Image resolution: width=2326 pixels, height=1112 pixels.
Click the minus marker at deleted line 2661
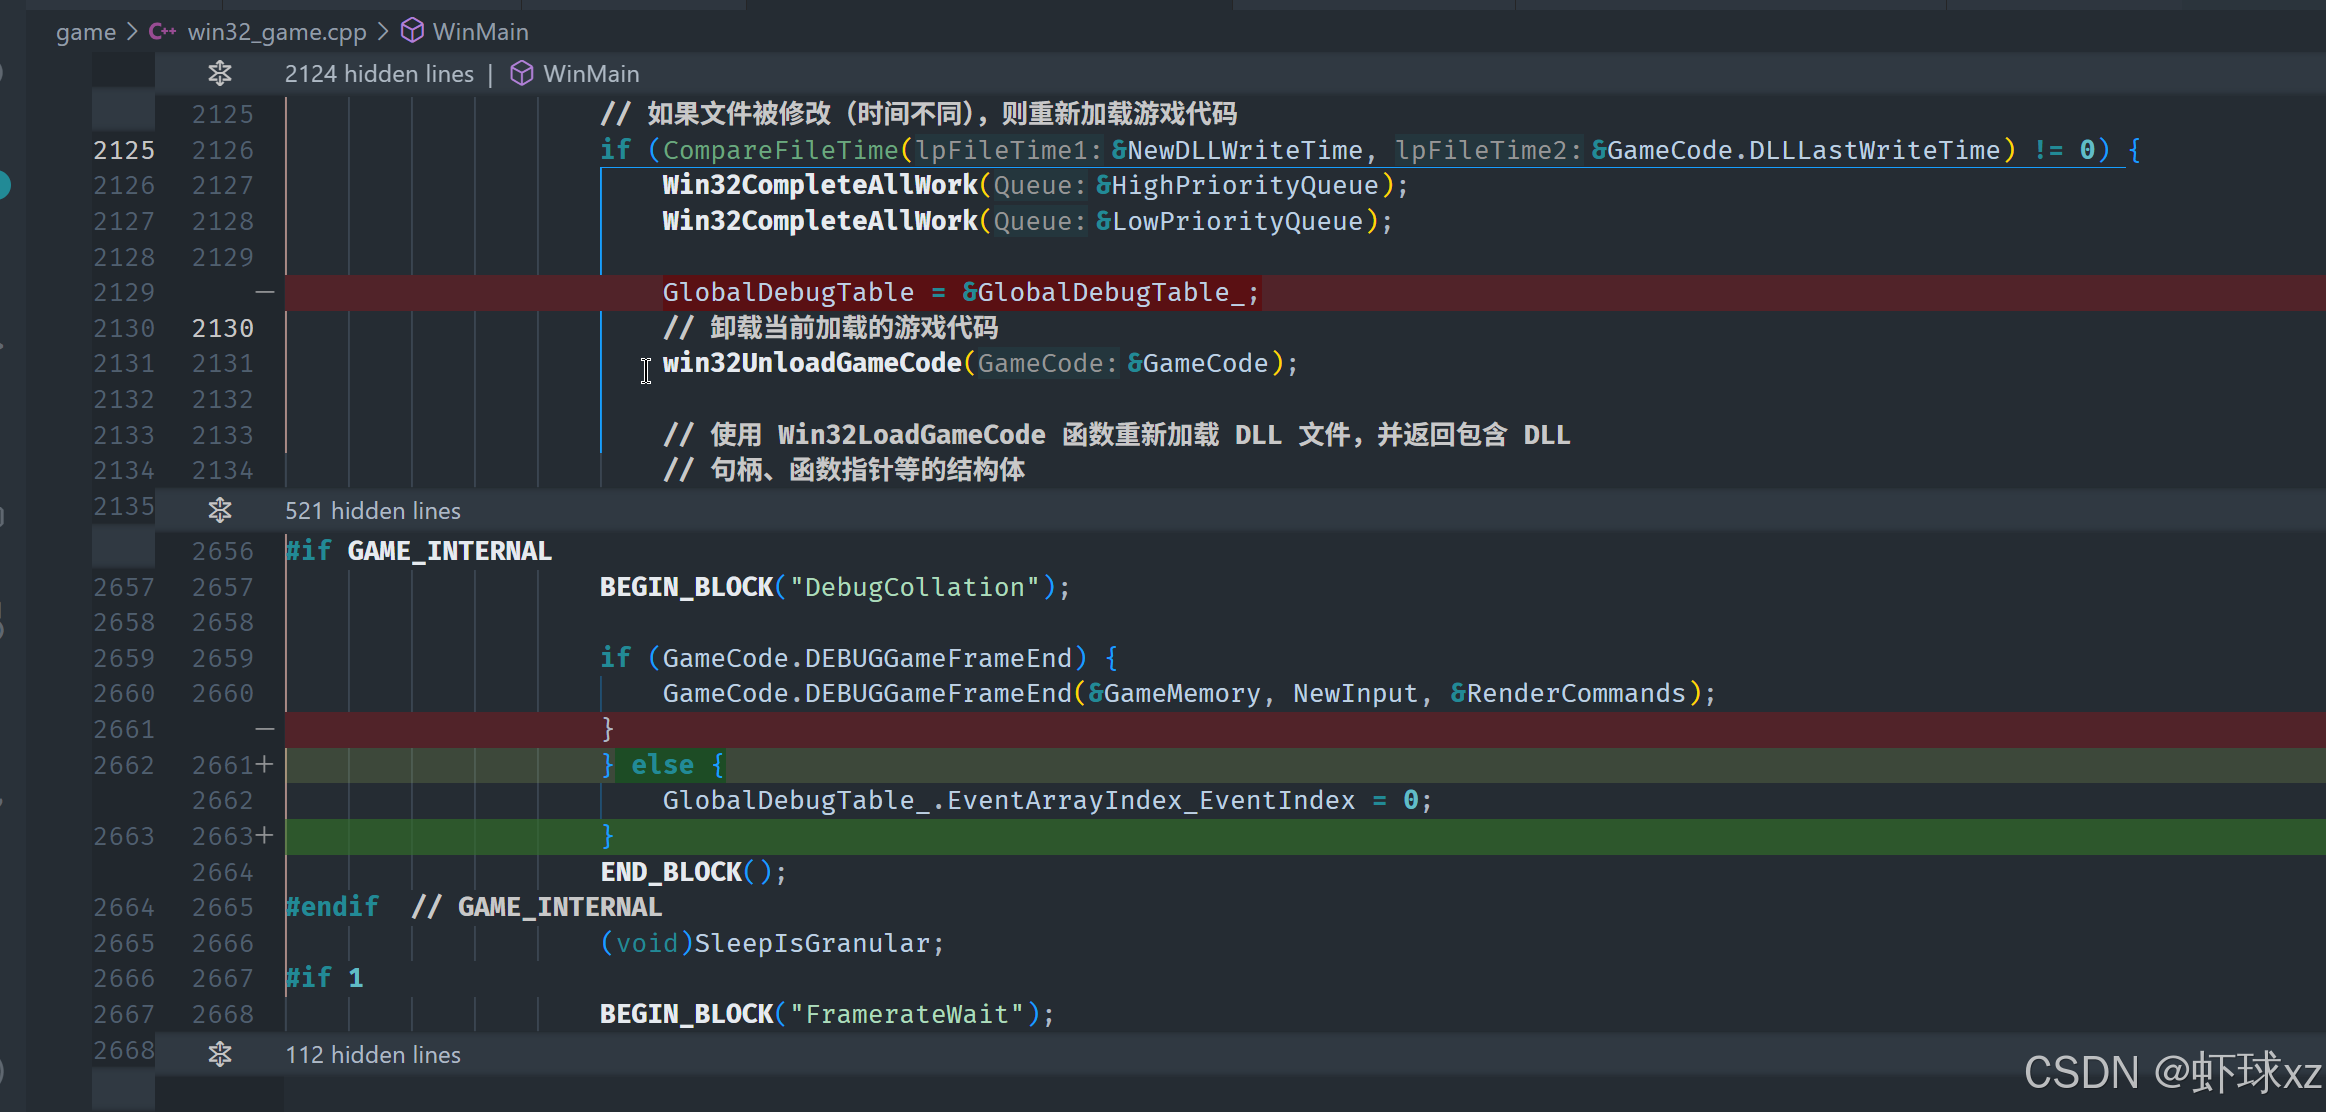pos(264,729)
